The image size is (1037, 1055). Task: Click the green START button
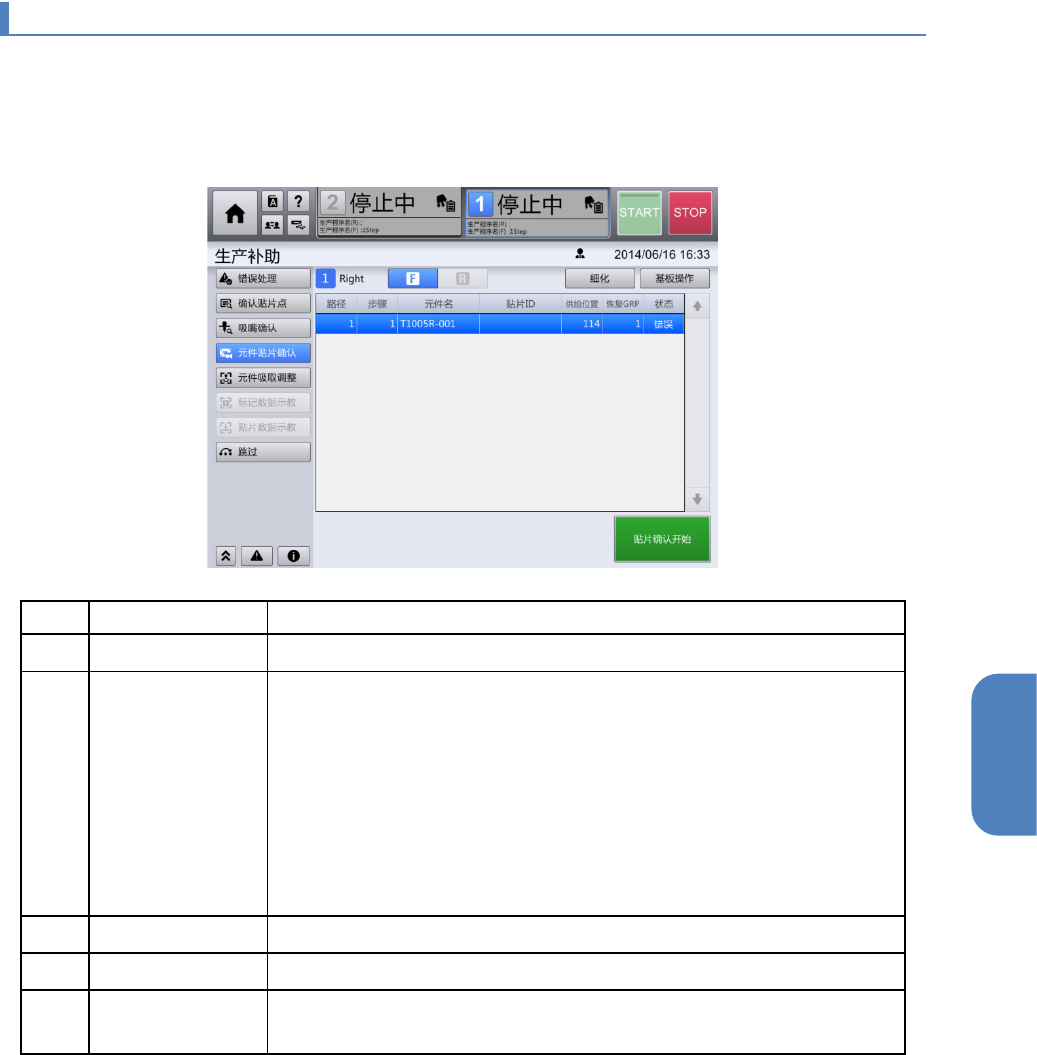tap(639, 213)
